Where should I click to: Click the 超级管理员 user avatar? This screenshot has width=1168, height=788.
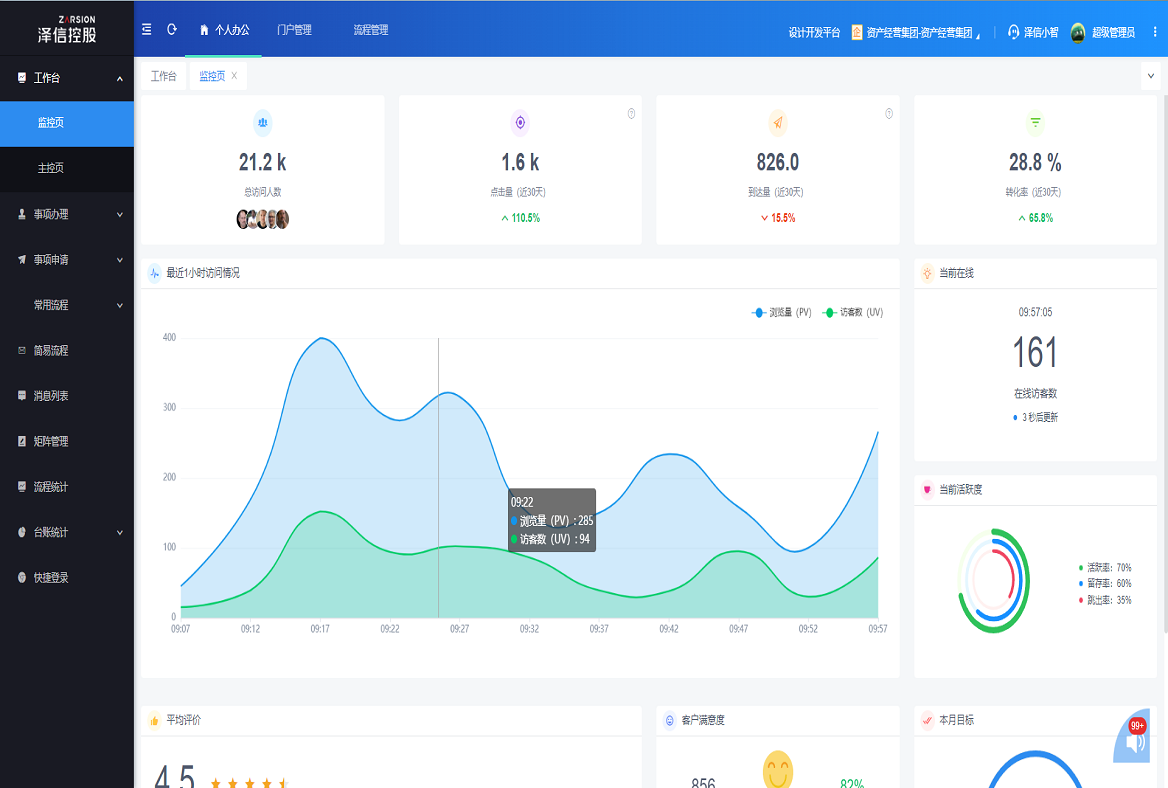pos(1078,32)
